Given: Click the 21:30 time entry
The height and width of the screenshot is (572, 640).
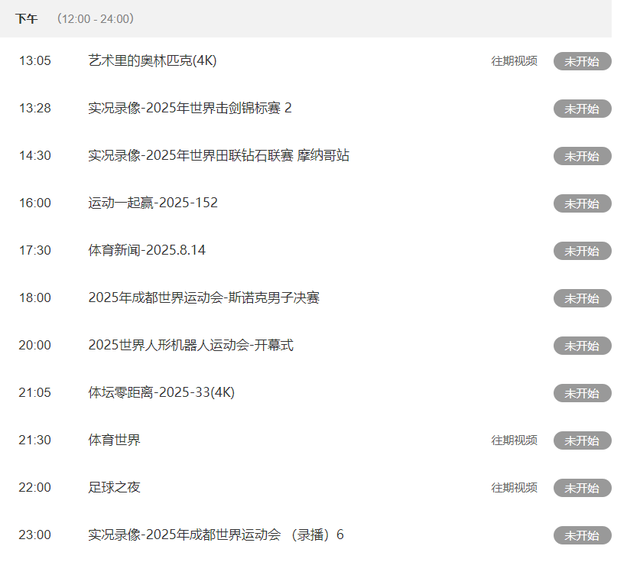Looking at the screenshot, I should click(x=35, y=440).
